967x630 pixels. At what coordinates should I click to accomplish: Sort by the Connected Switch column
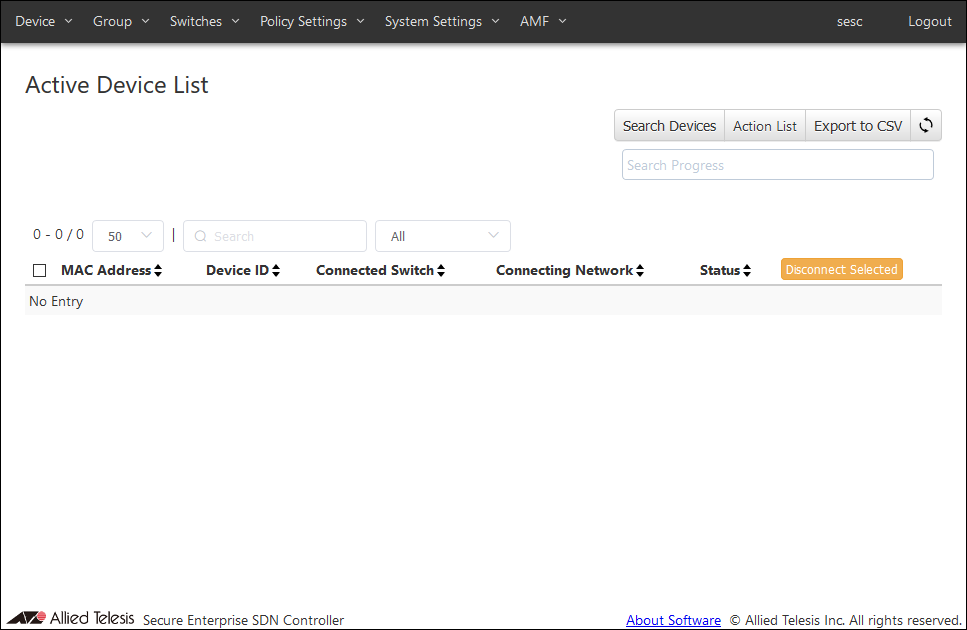[x=380, y=271]
